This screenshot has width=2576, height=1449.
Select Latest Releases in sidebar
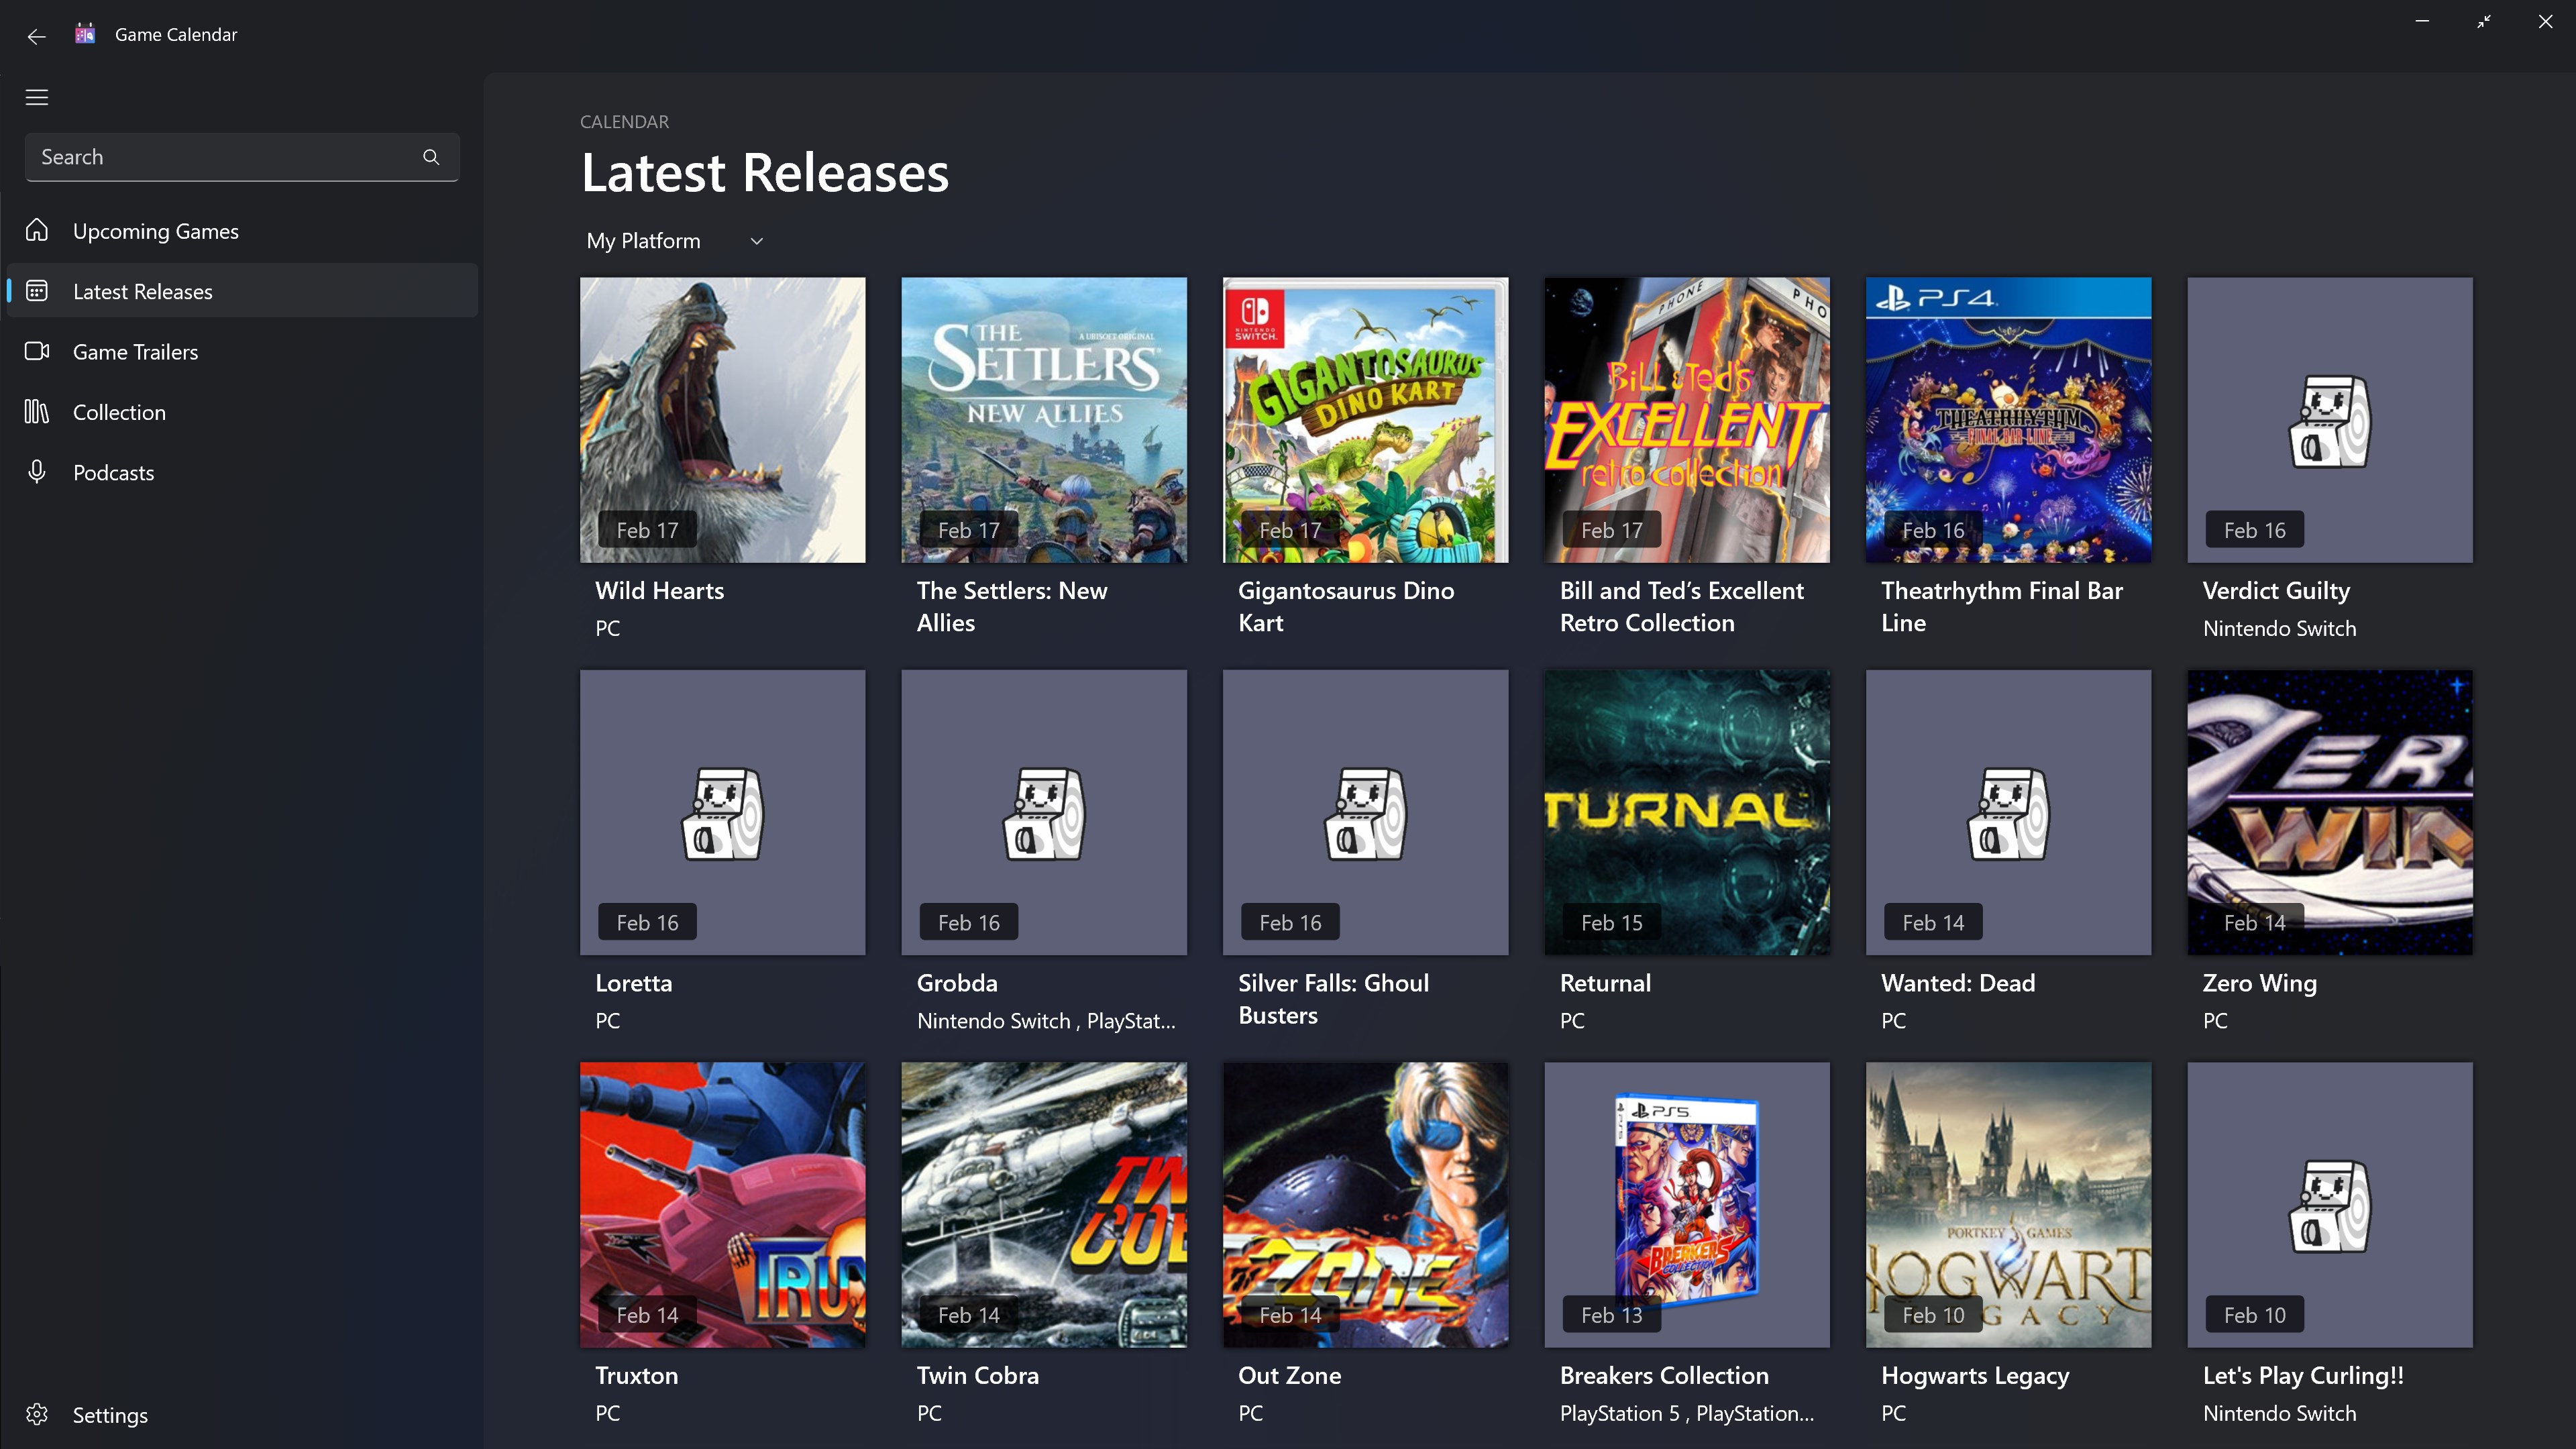click(143, 291)
